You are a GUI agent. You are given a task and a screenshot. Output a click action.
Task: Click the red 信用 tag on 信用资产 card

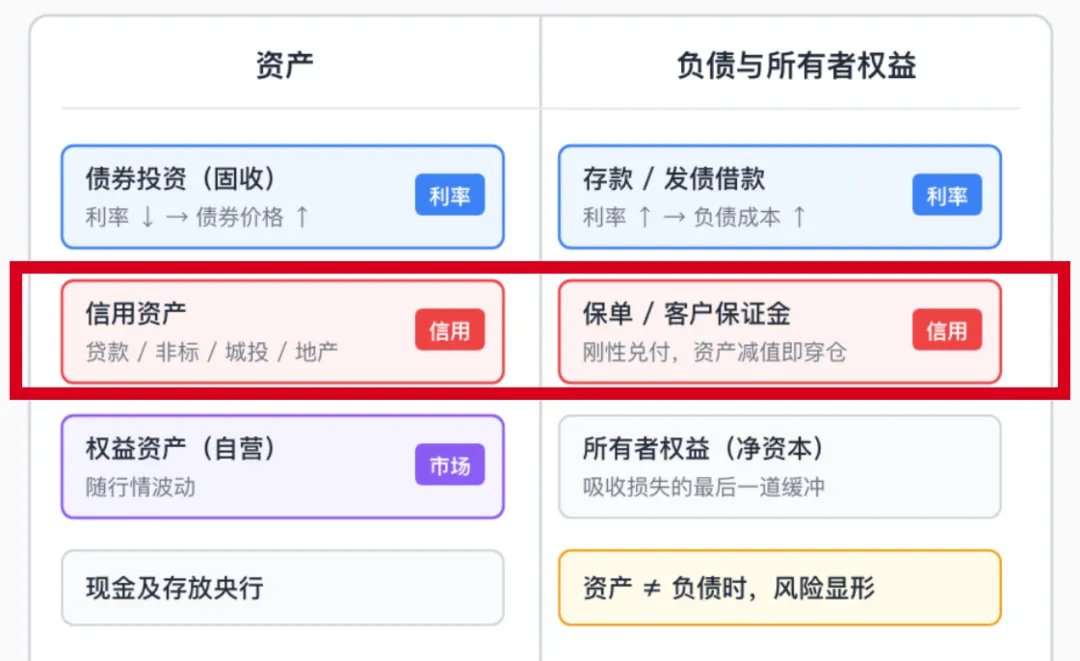pyautogui.click(x=450, y=330)
